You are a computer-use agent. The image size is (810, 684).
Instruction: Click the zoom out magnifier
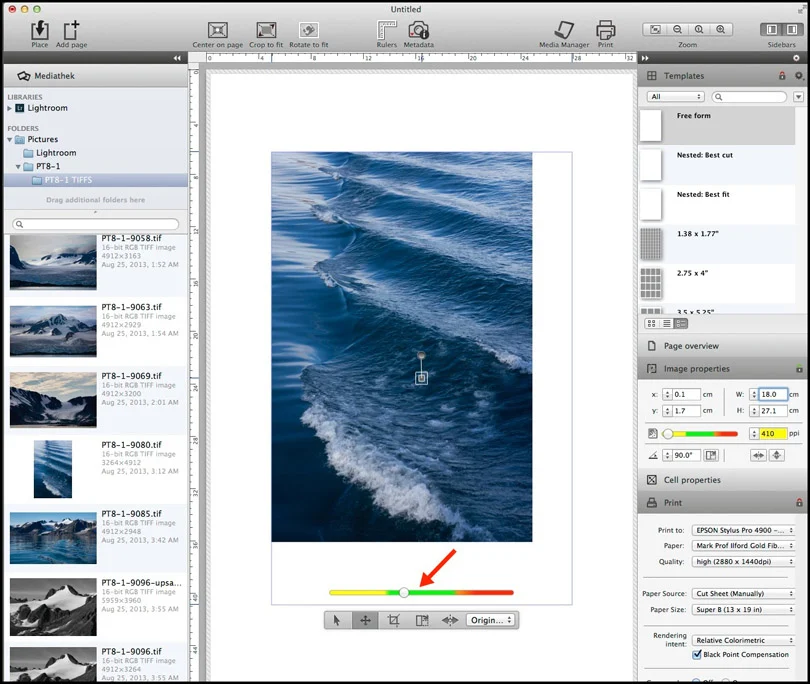click(677, 29)
